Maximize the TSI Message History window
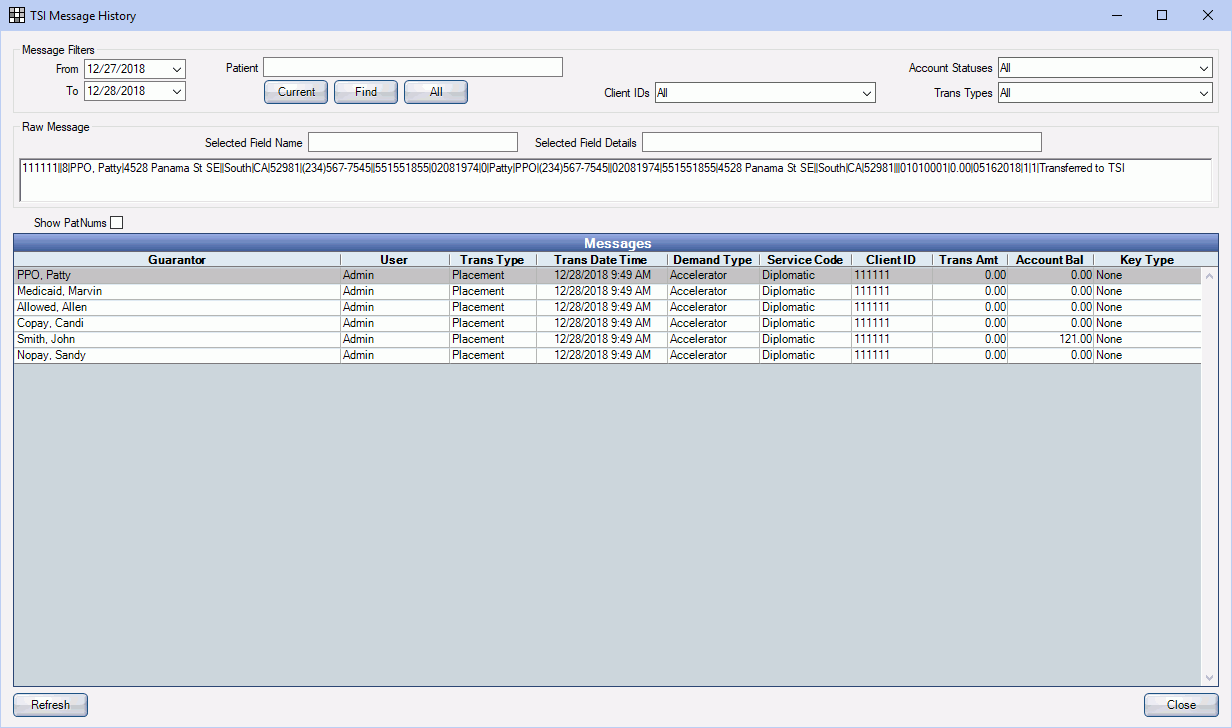The width and height of the screenshot is (1232, 728). 1162,15
